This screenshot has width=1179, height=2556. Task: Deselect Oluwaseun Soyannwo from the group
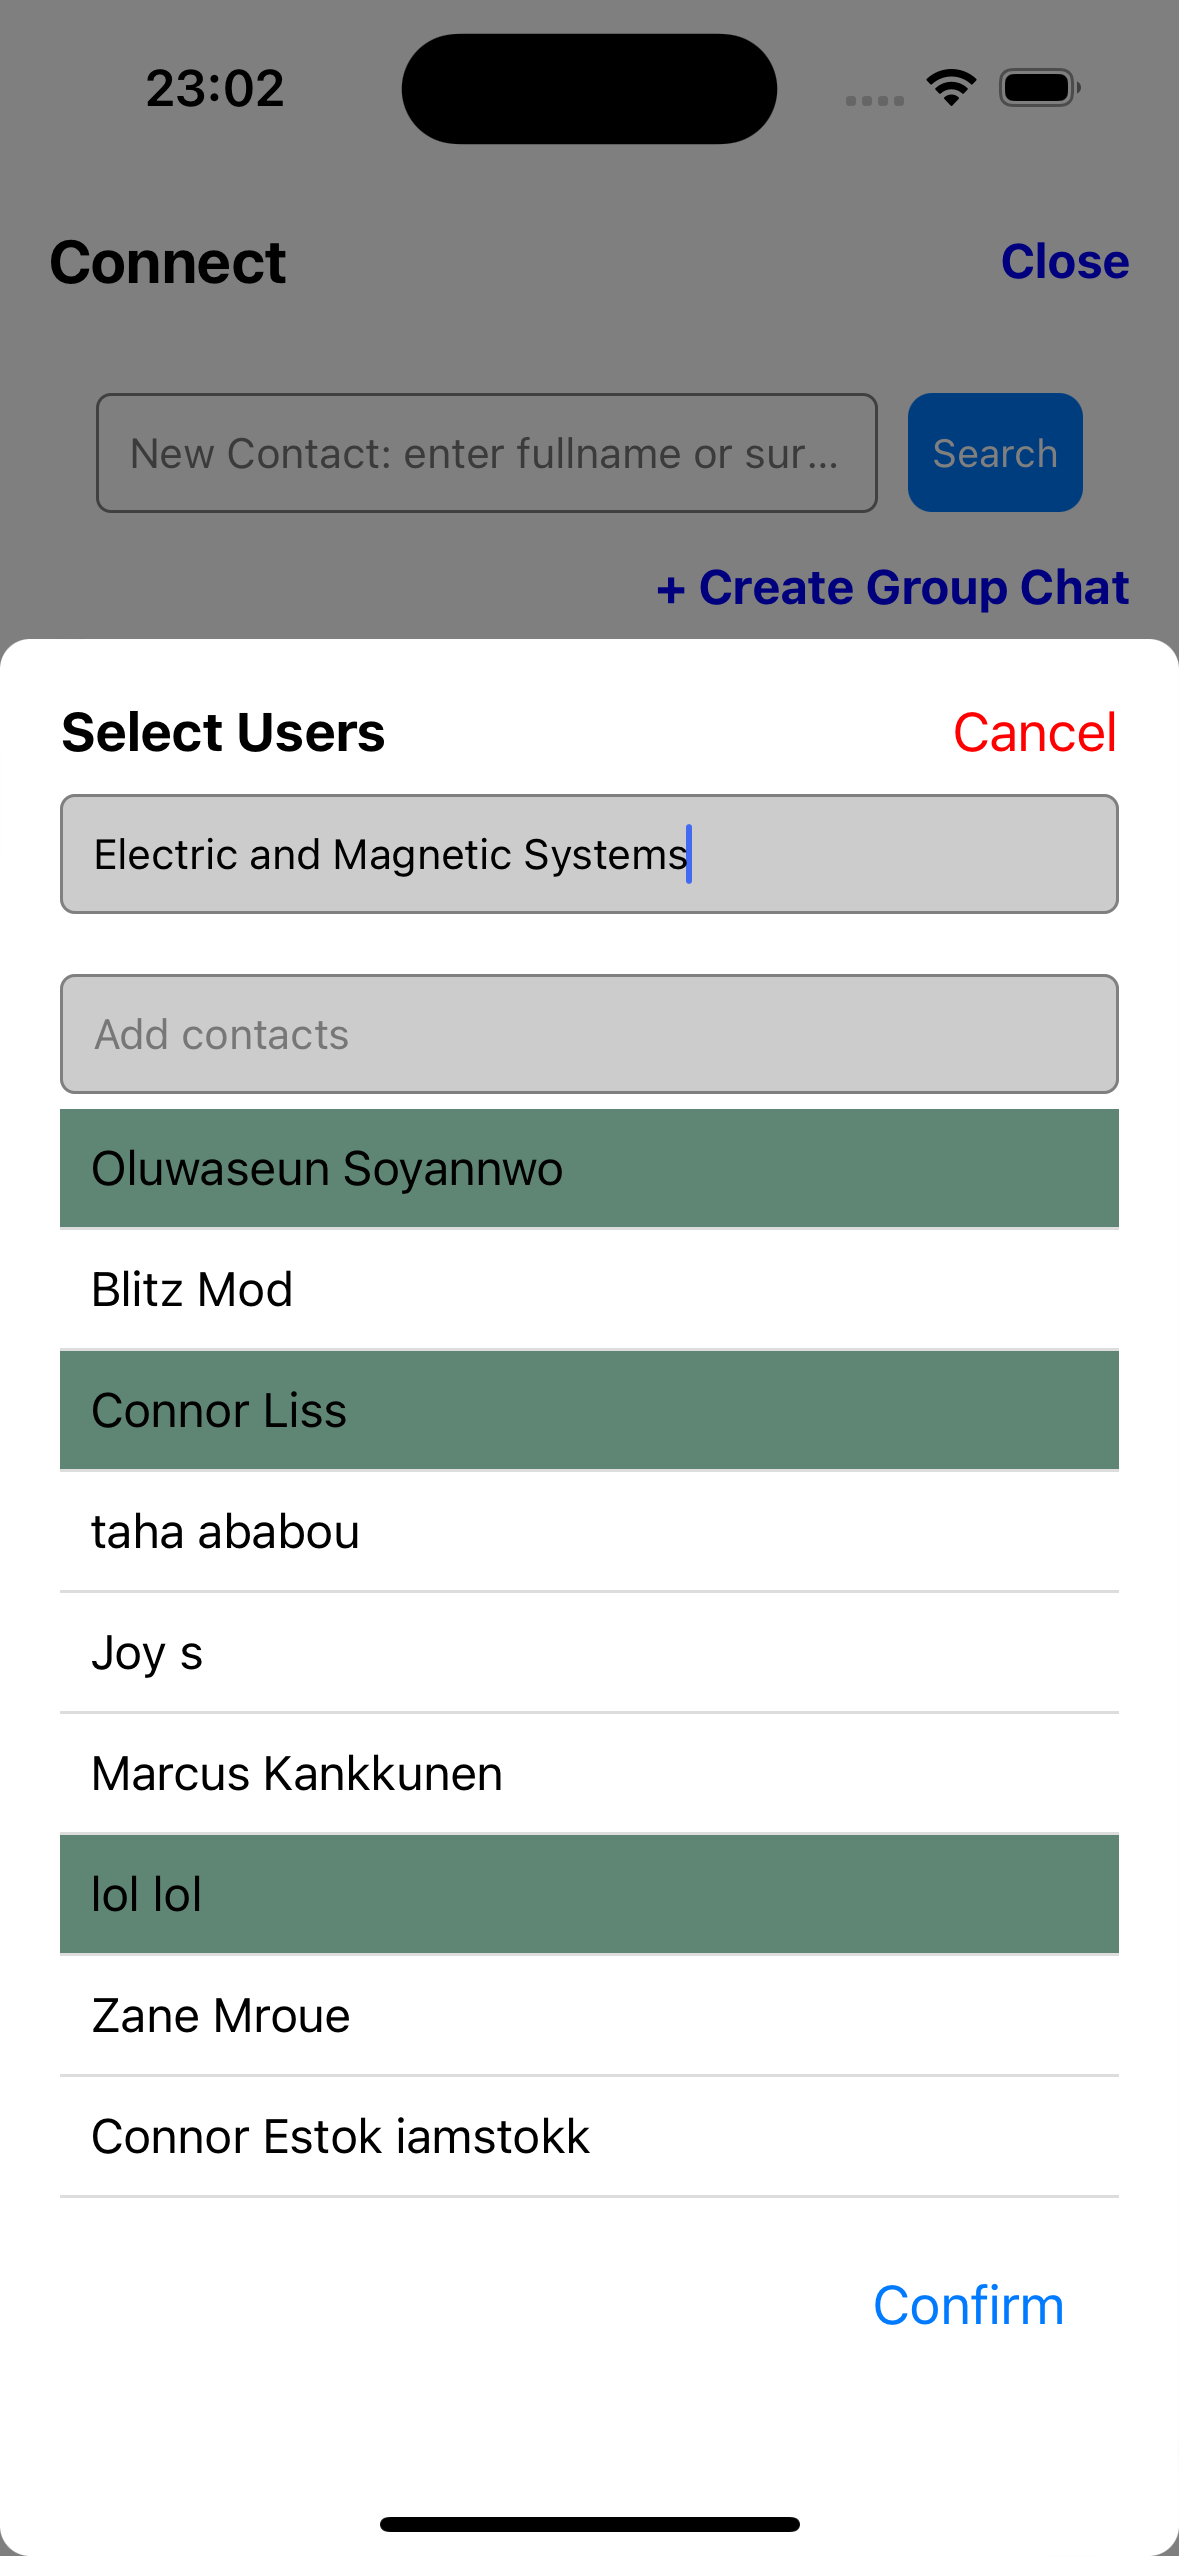(x=589, y=1168)
